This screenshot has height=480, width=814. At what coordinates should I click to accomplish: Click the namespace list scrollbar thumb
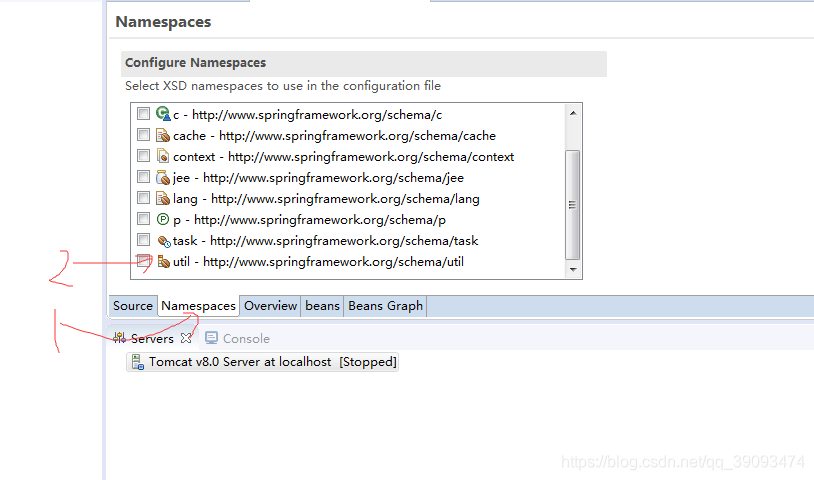[x=573, y=204]
